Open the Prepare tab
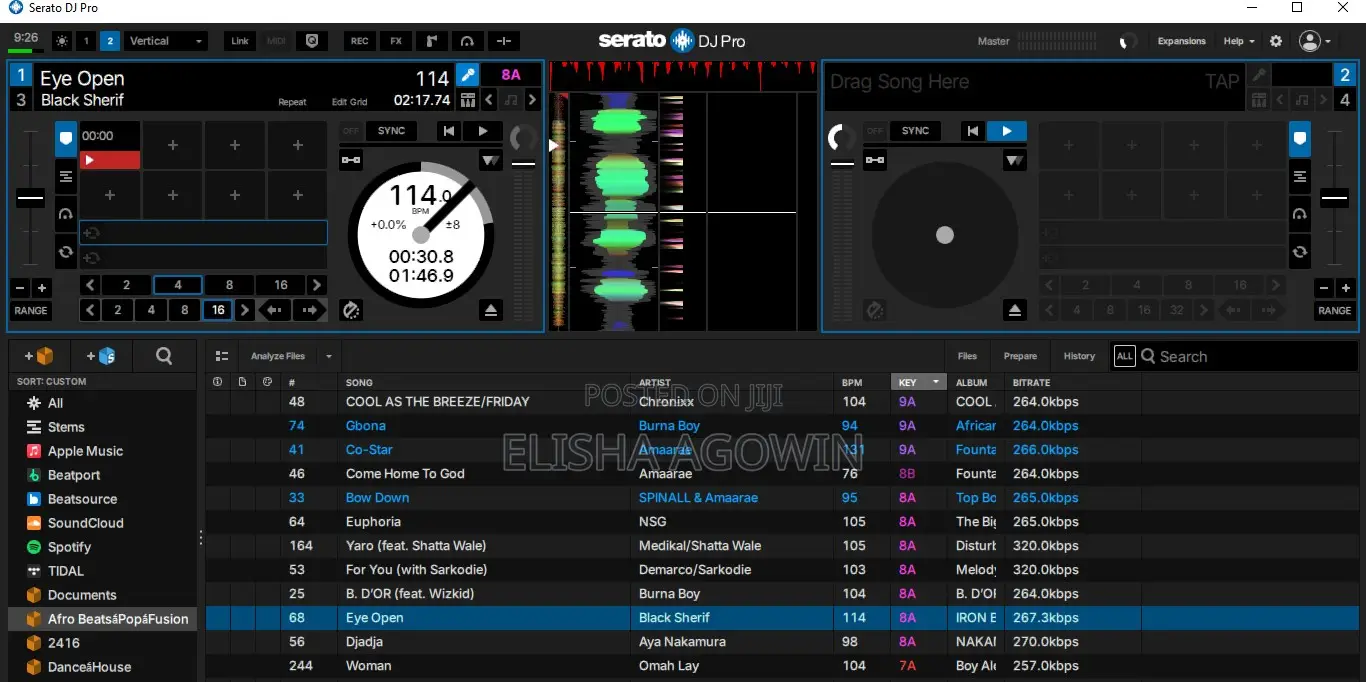 [1020, 356]
